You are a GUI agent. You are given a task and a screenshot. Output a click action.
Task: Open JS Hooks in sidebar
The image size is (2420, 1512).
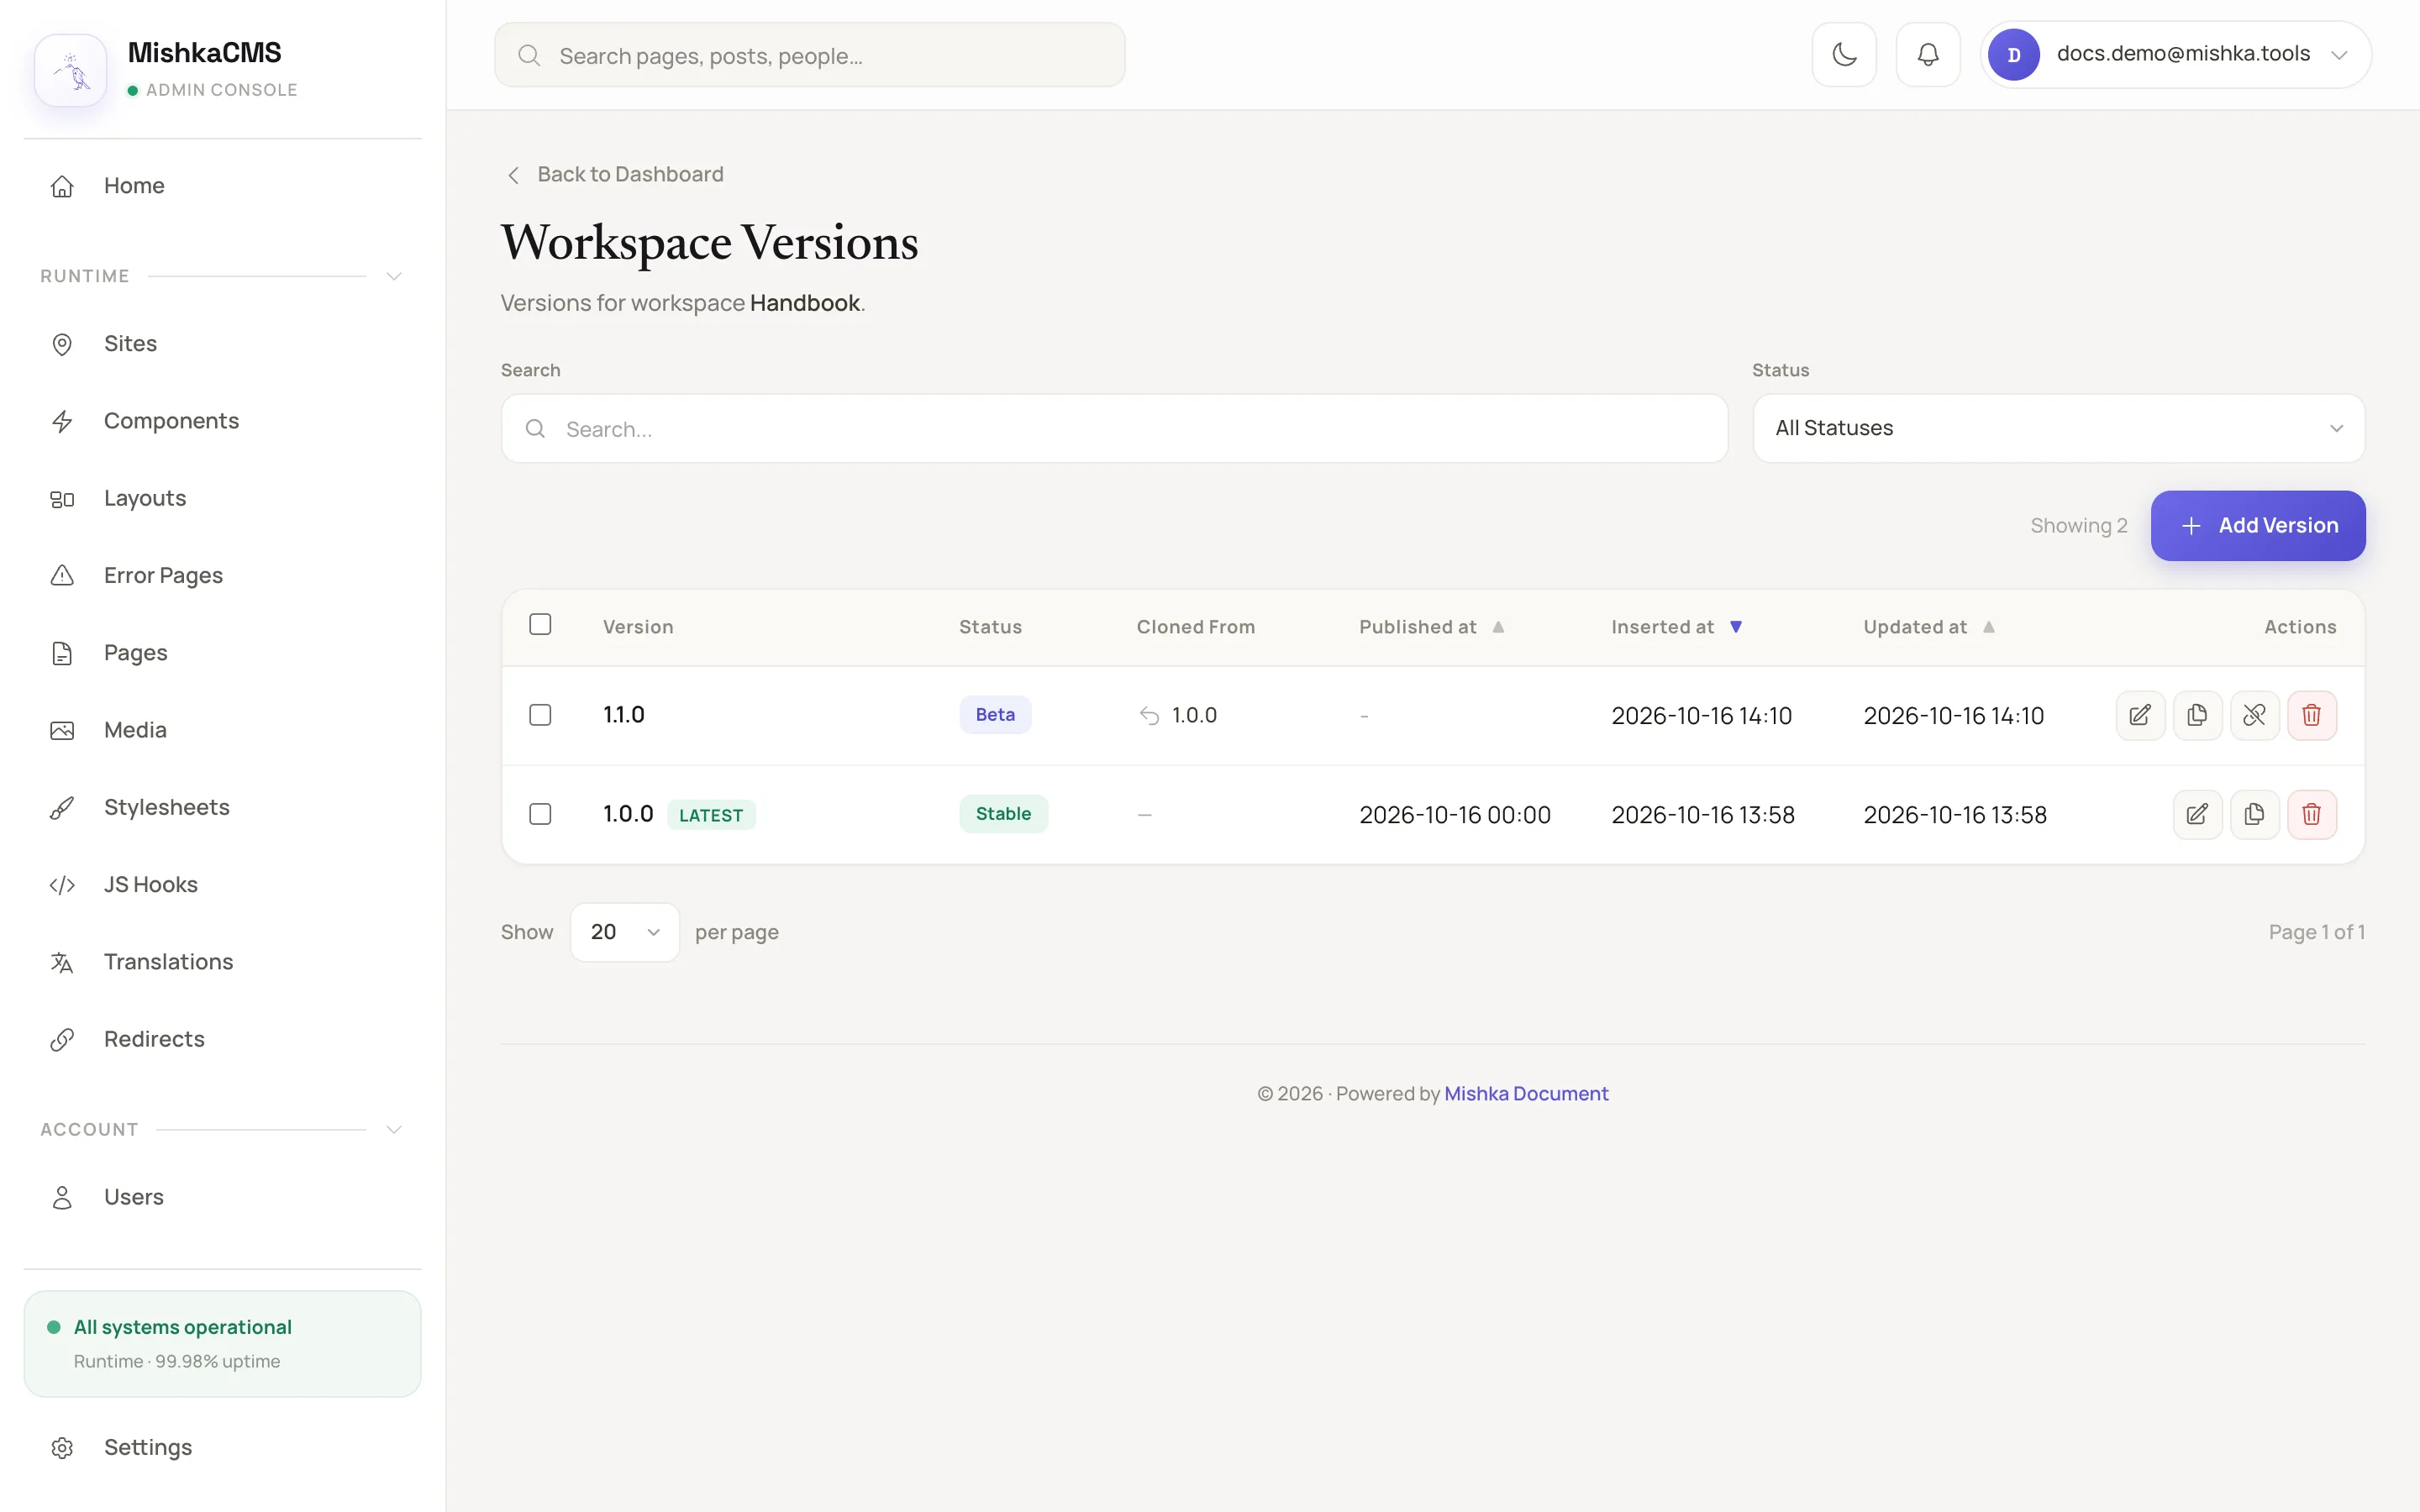(222, 885)
